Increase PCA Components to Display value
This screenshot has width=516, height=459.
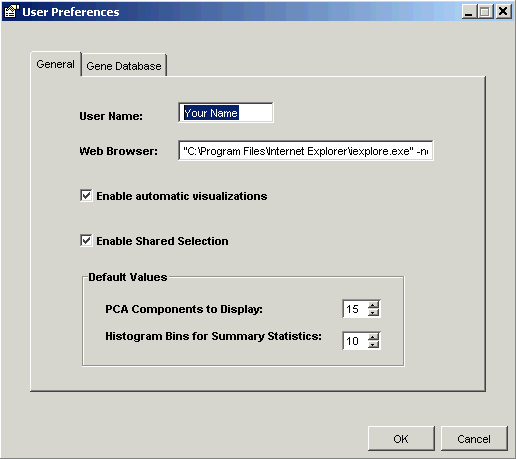pos(374,305)
